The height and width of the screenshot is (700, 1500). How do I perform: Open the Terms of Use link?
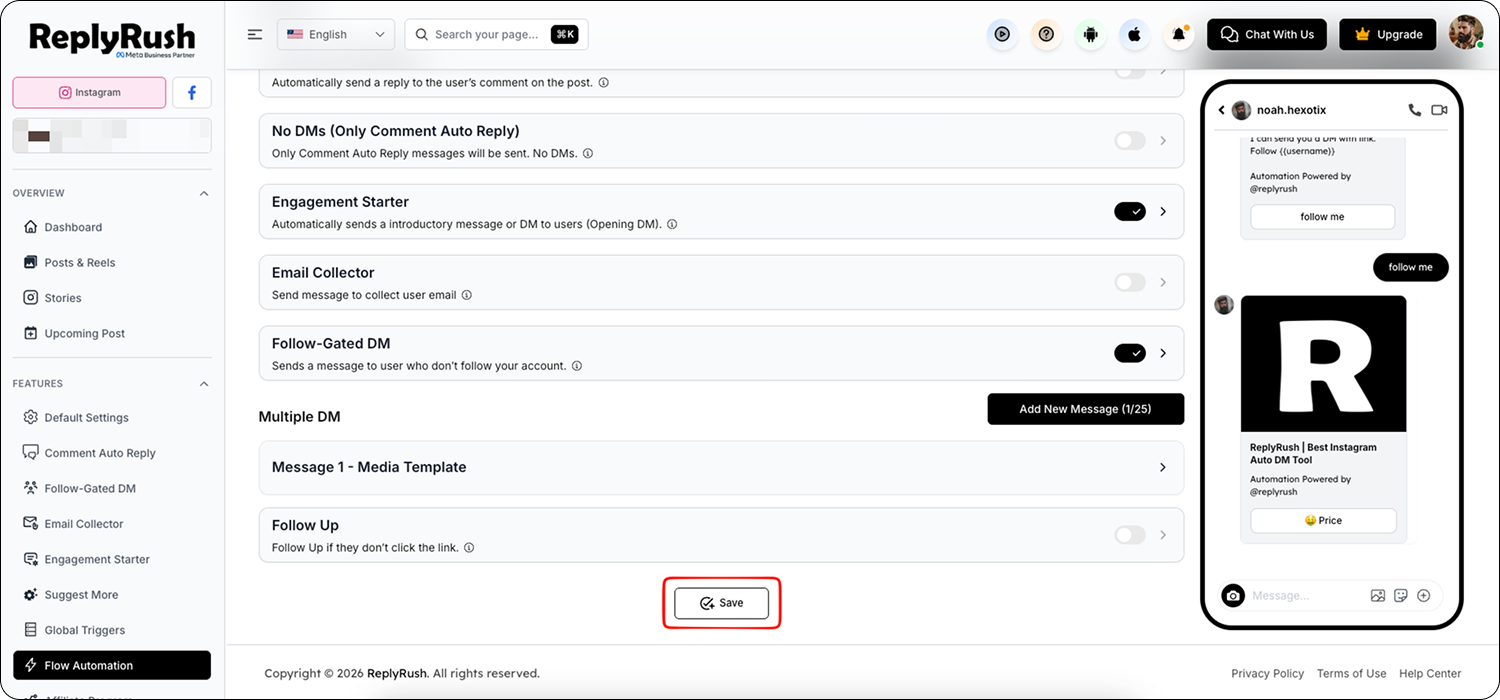click(x=1352, y=674)
